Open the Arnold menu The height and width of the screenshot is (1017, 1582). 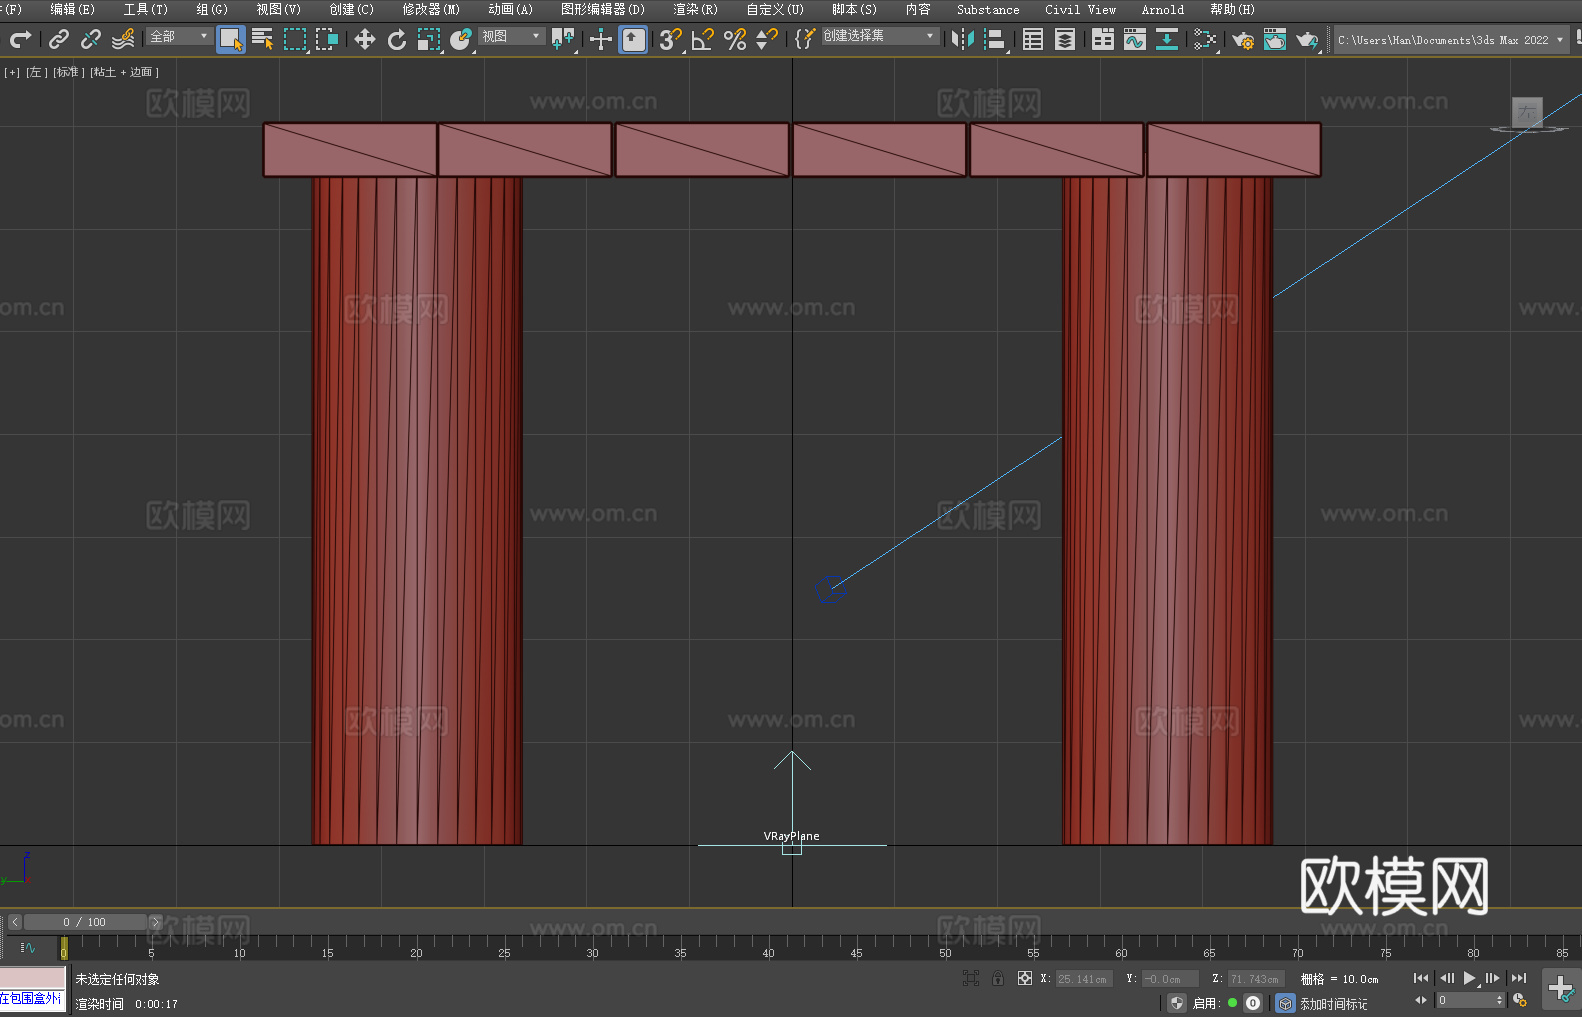[x=1163, y=9]
